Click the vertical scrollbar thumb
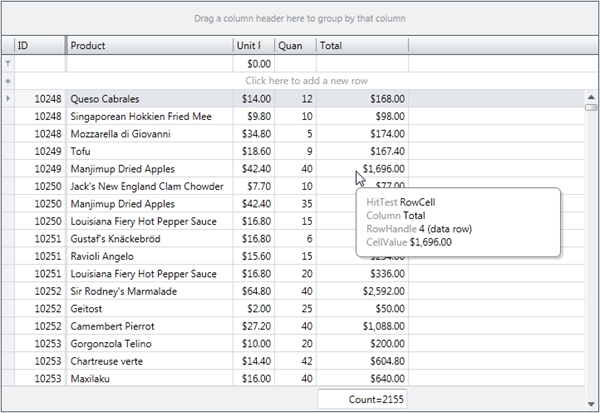The image size is (600, 413). tap(591, 108)
